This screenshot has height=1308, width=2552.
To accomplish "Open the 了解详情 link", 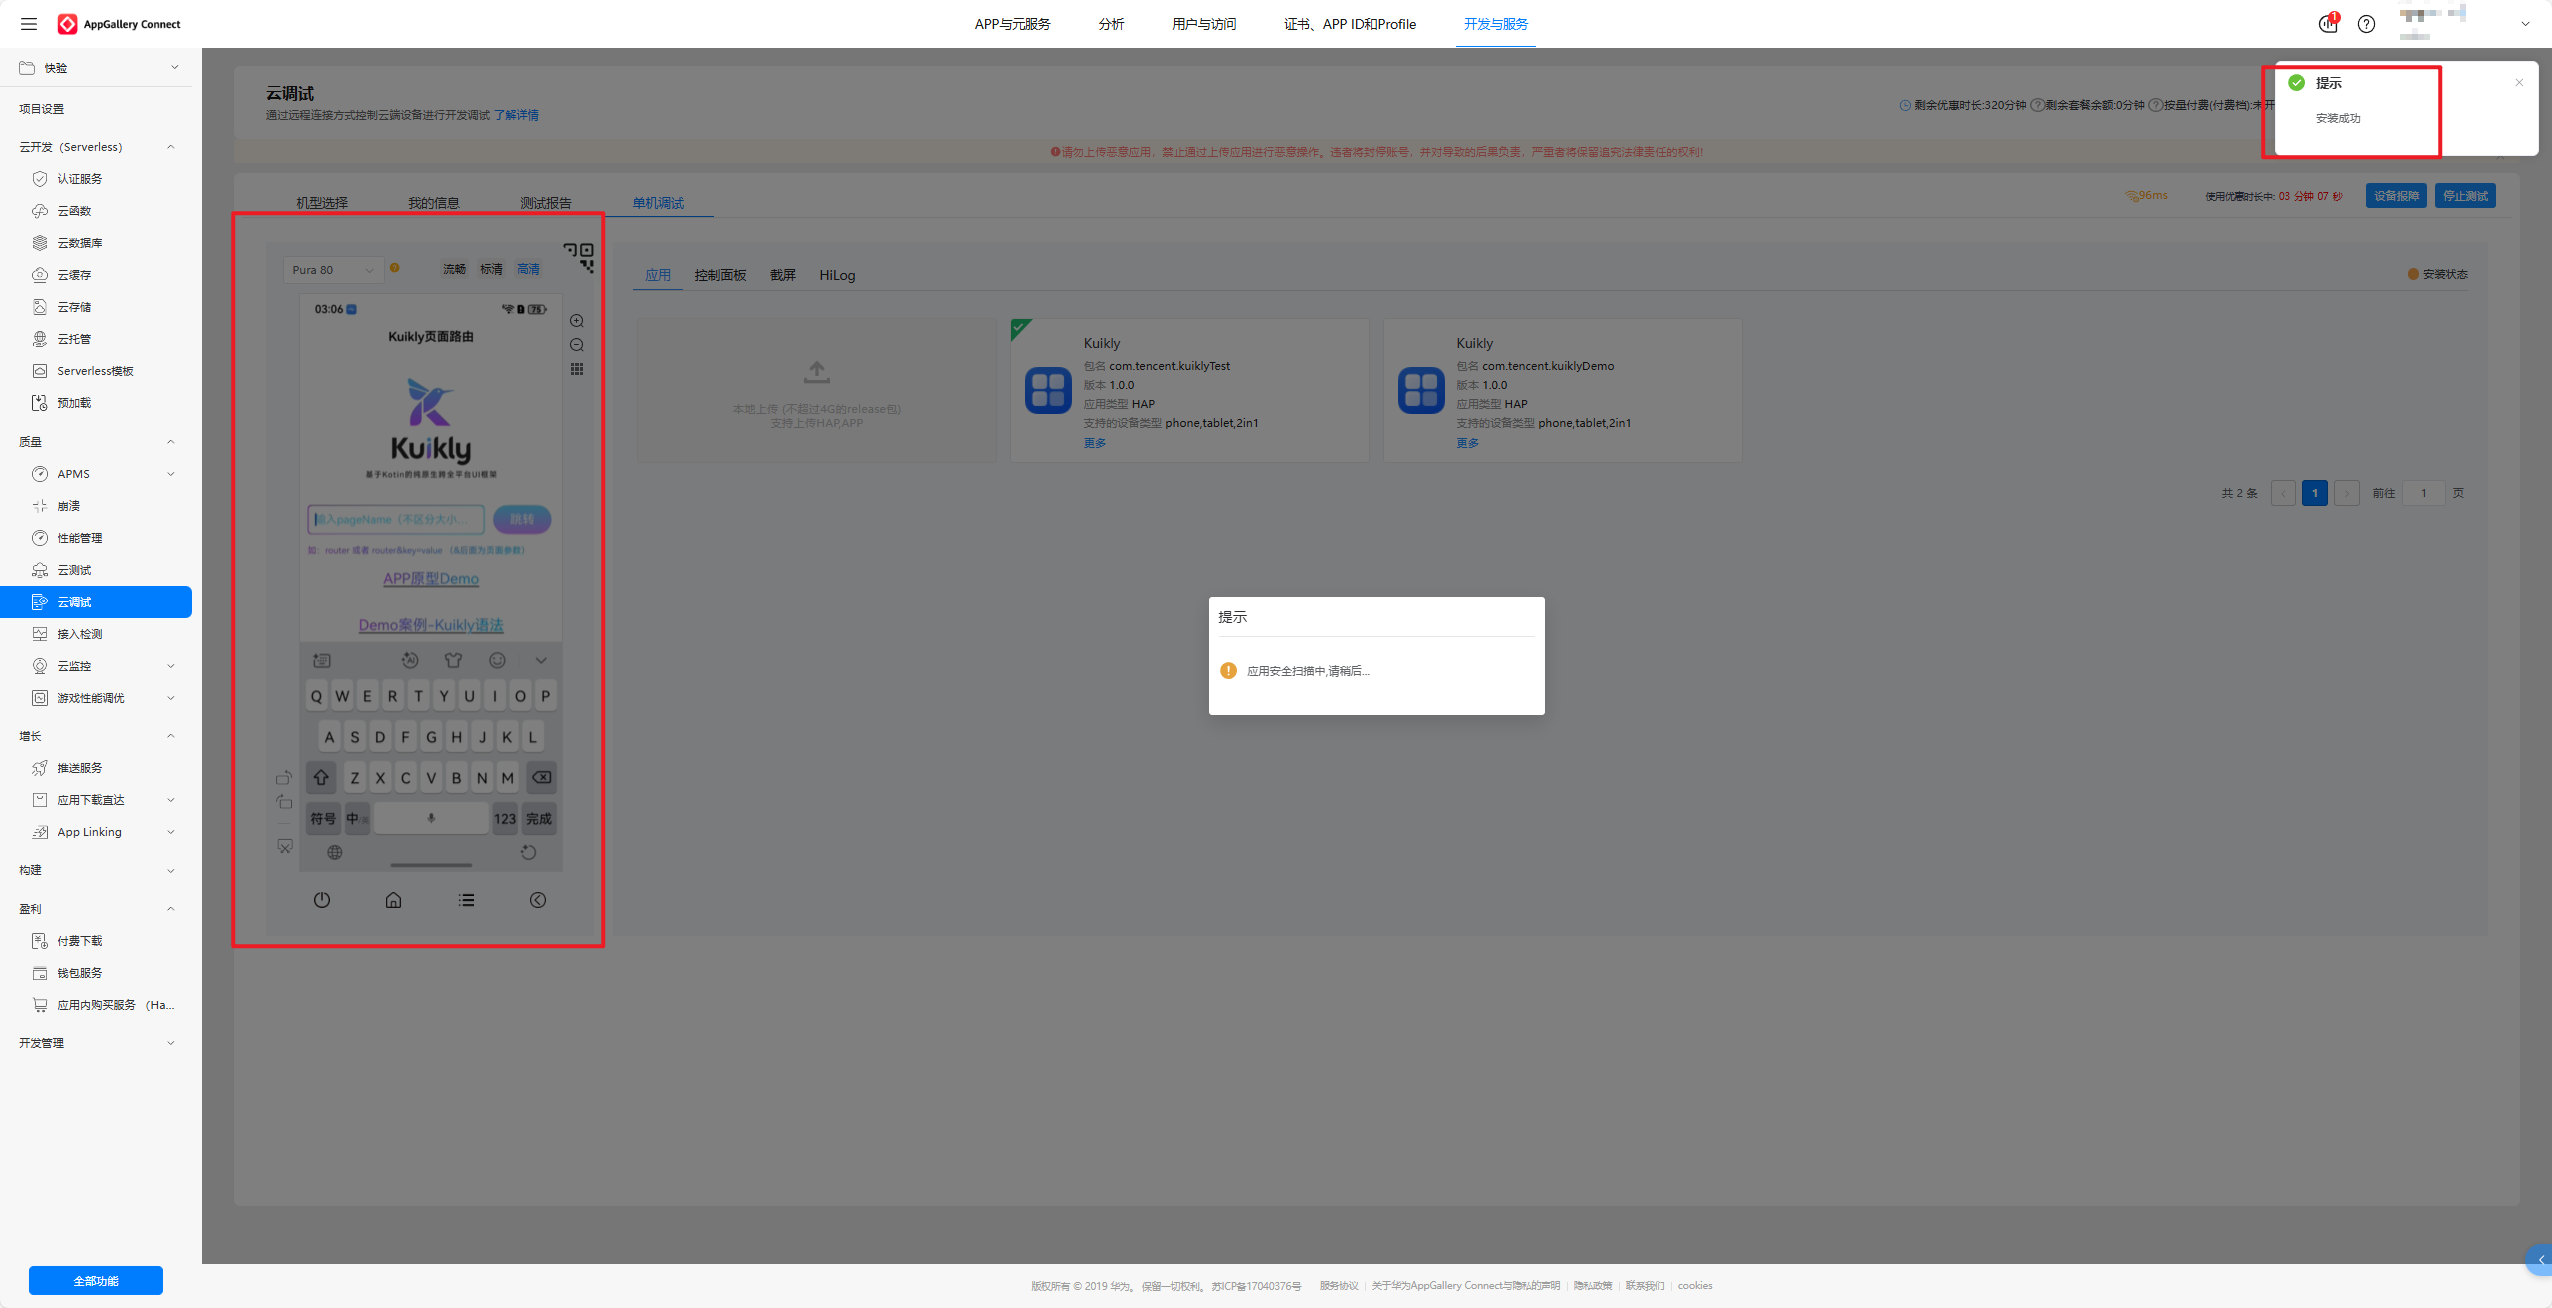I will (x=516, y=115).
